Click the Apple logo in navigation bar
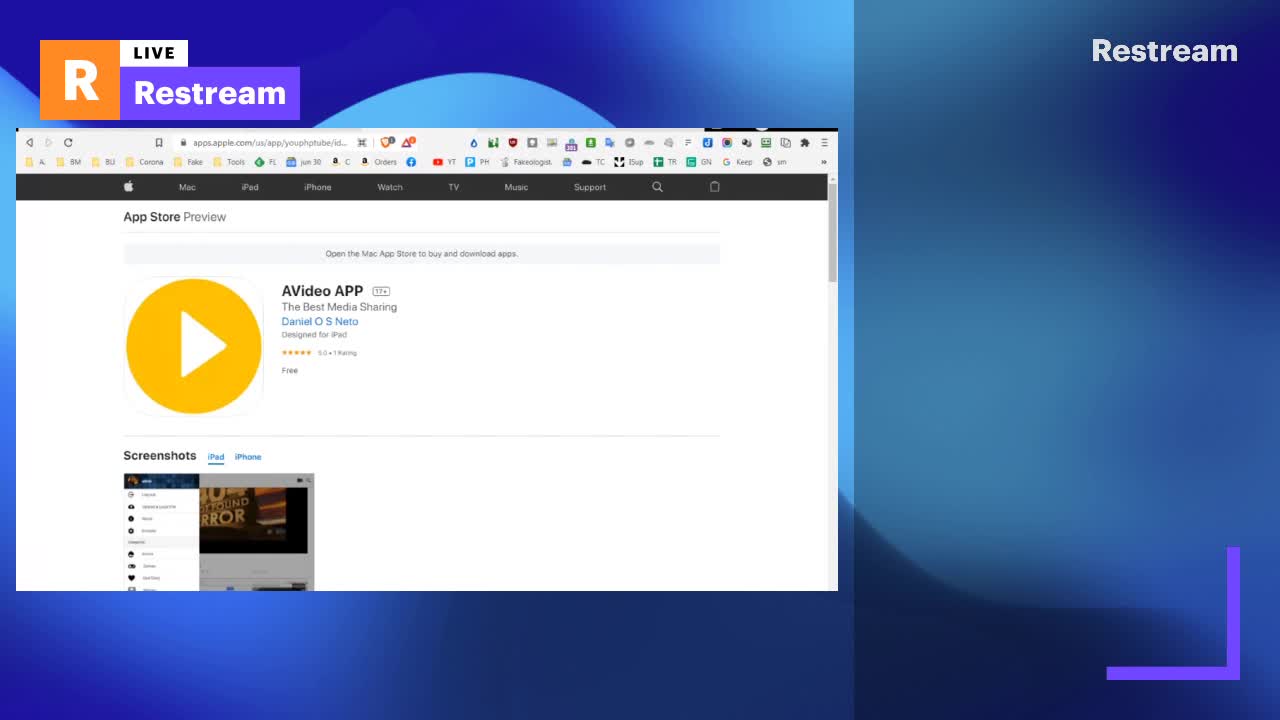Screen dimensions: 1280x720 click(x=128, y=187)
